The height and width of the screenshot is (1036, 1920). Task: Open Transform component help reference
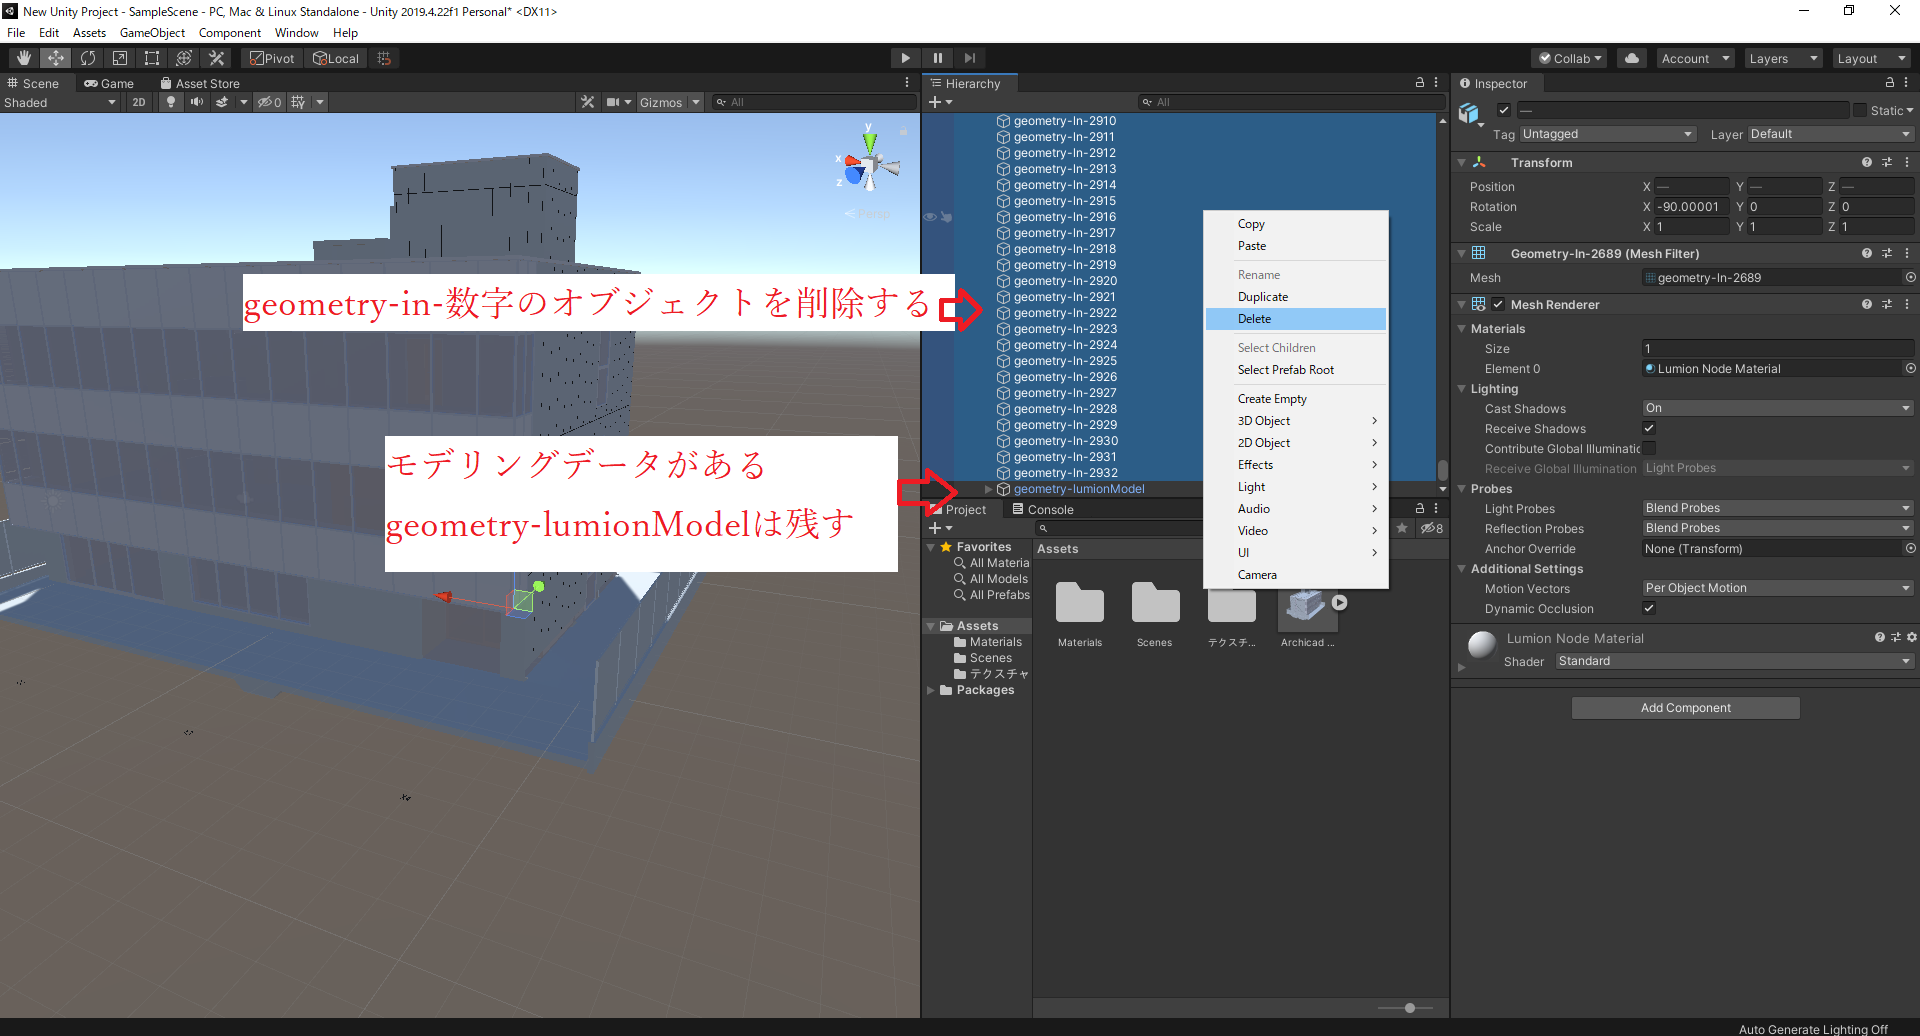[x=1867, y=162]
